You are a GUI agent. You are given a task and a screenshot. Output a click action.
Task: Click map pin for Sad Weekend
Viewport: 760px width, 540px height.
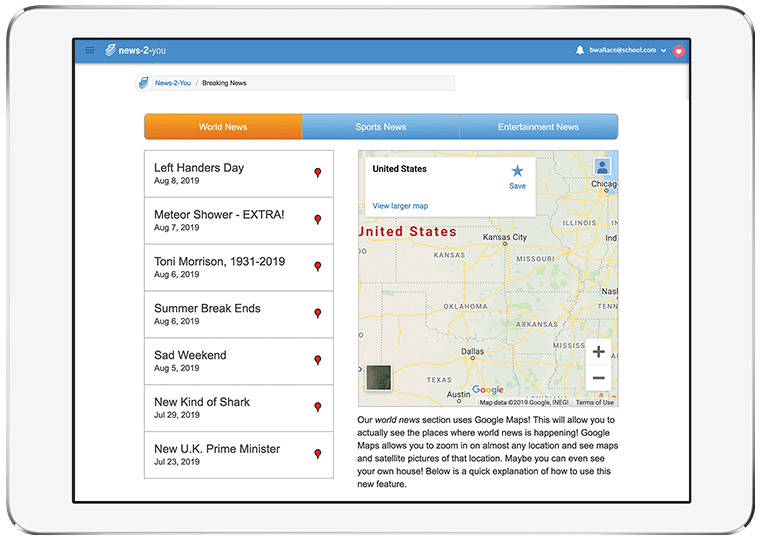pos(317,360)
